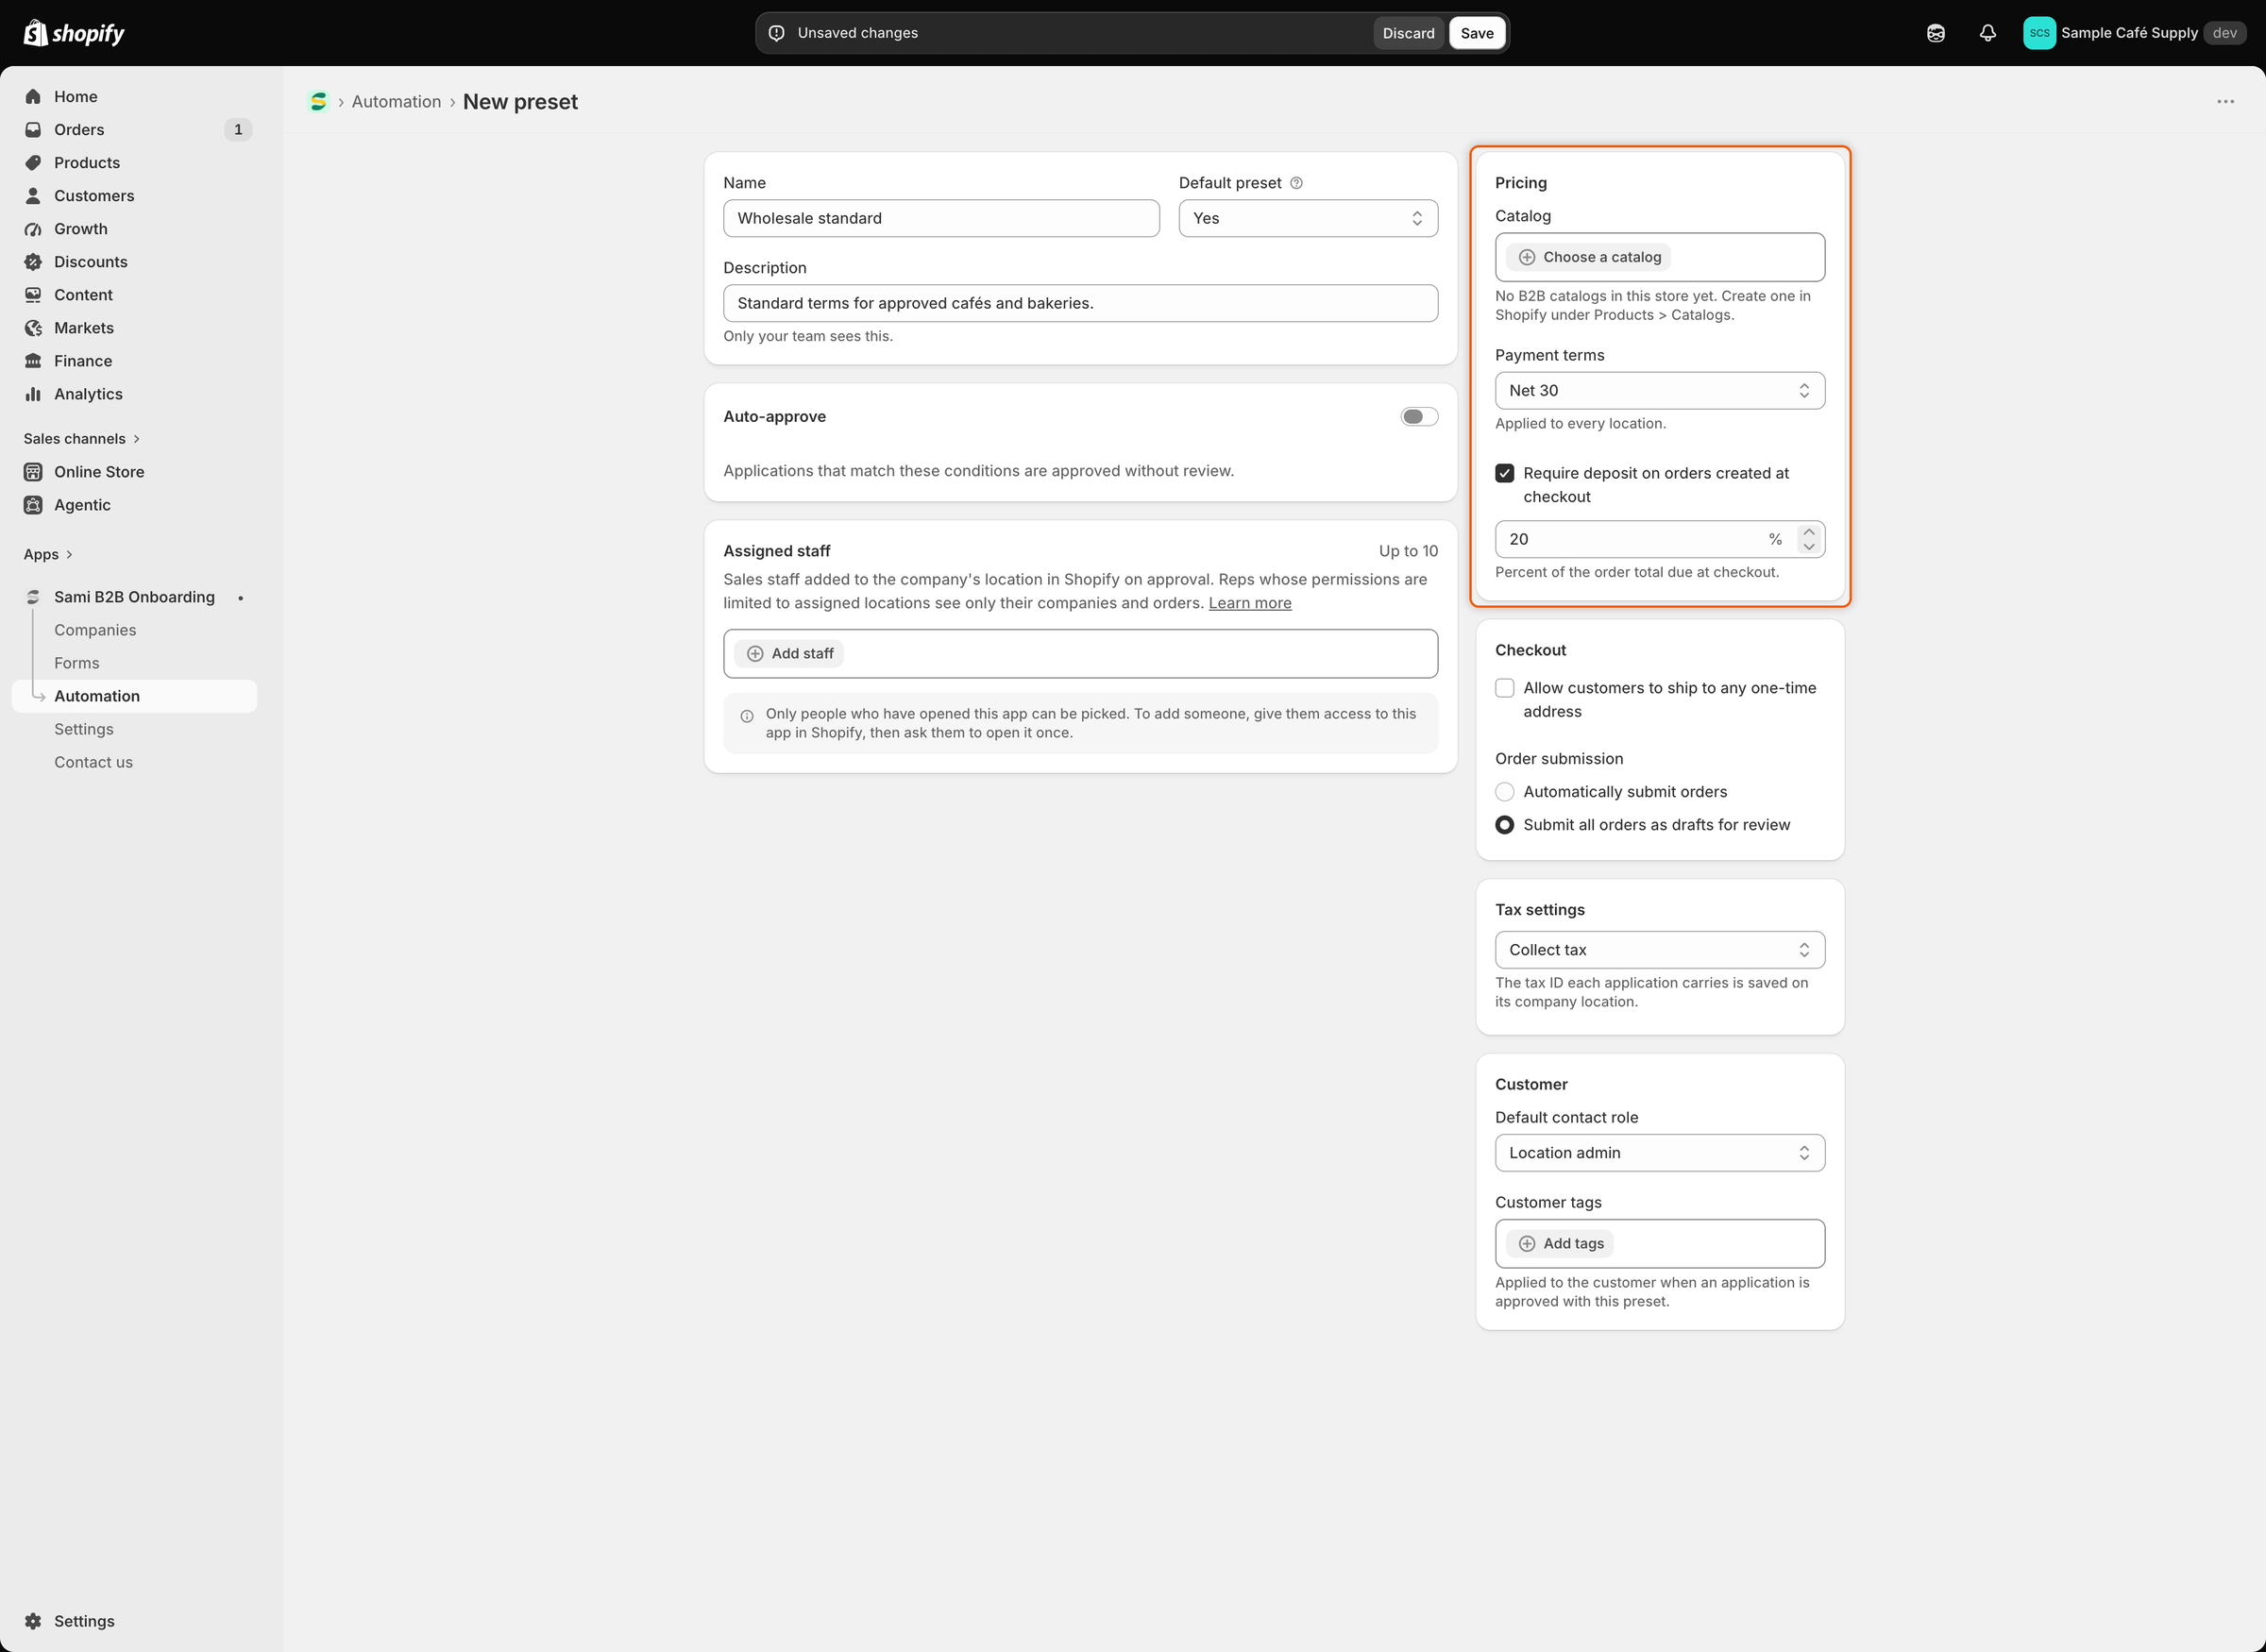The height and width of the screenshot is (1652, 2266).
Task: Click the Add staff button
Action: tap(790, 653)
